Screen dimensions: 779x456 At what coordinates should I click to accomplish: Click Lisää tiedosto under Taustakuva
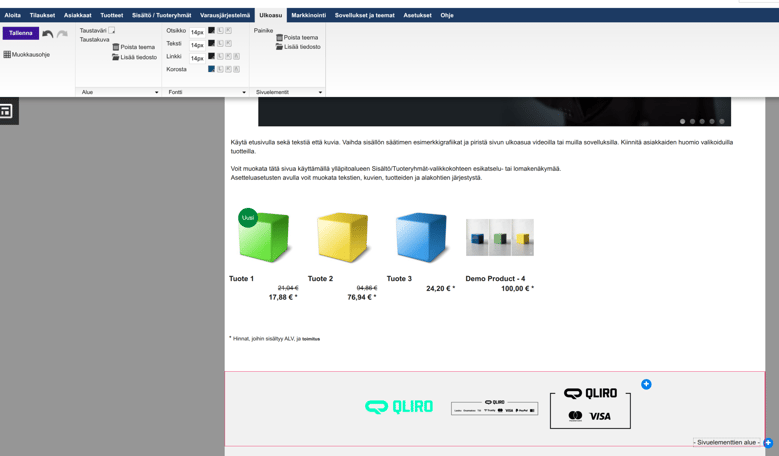[135, 57]
